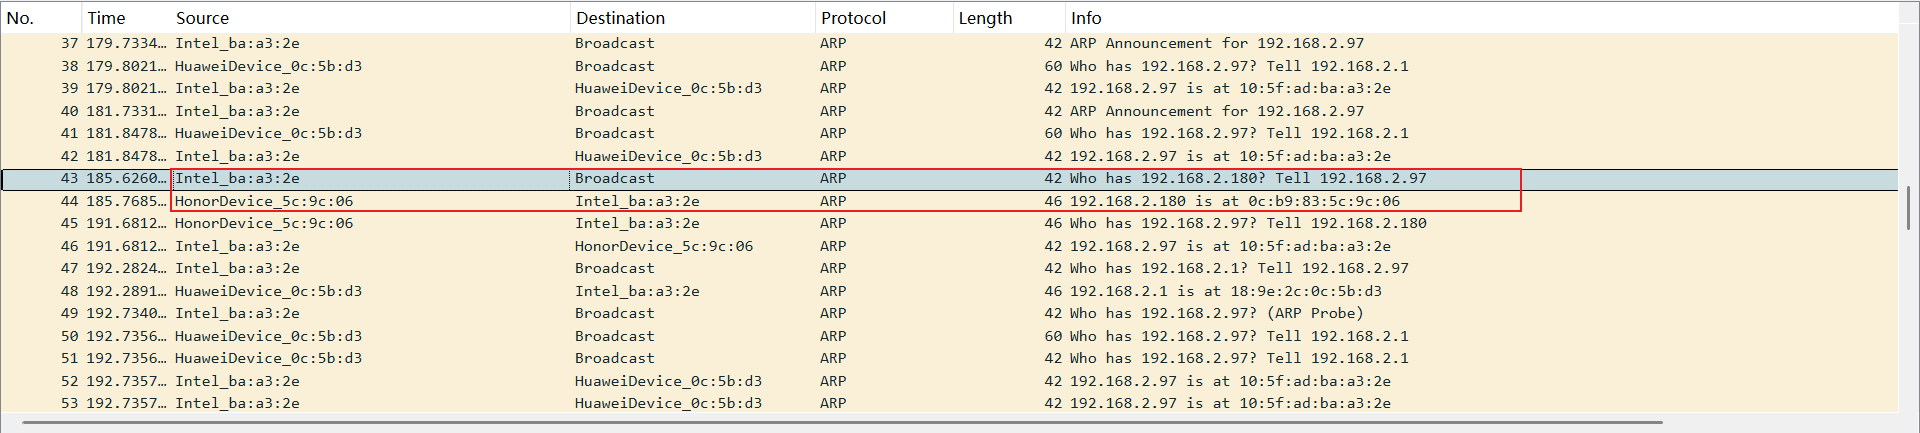Screen dimensions: 1920x433
Task: Sort the list by Source column
Action: [x=202, y=18]
